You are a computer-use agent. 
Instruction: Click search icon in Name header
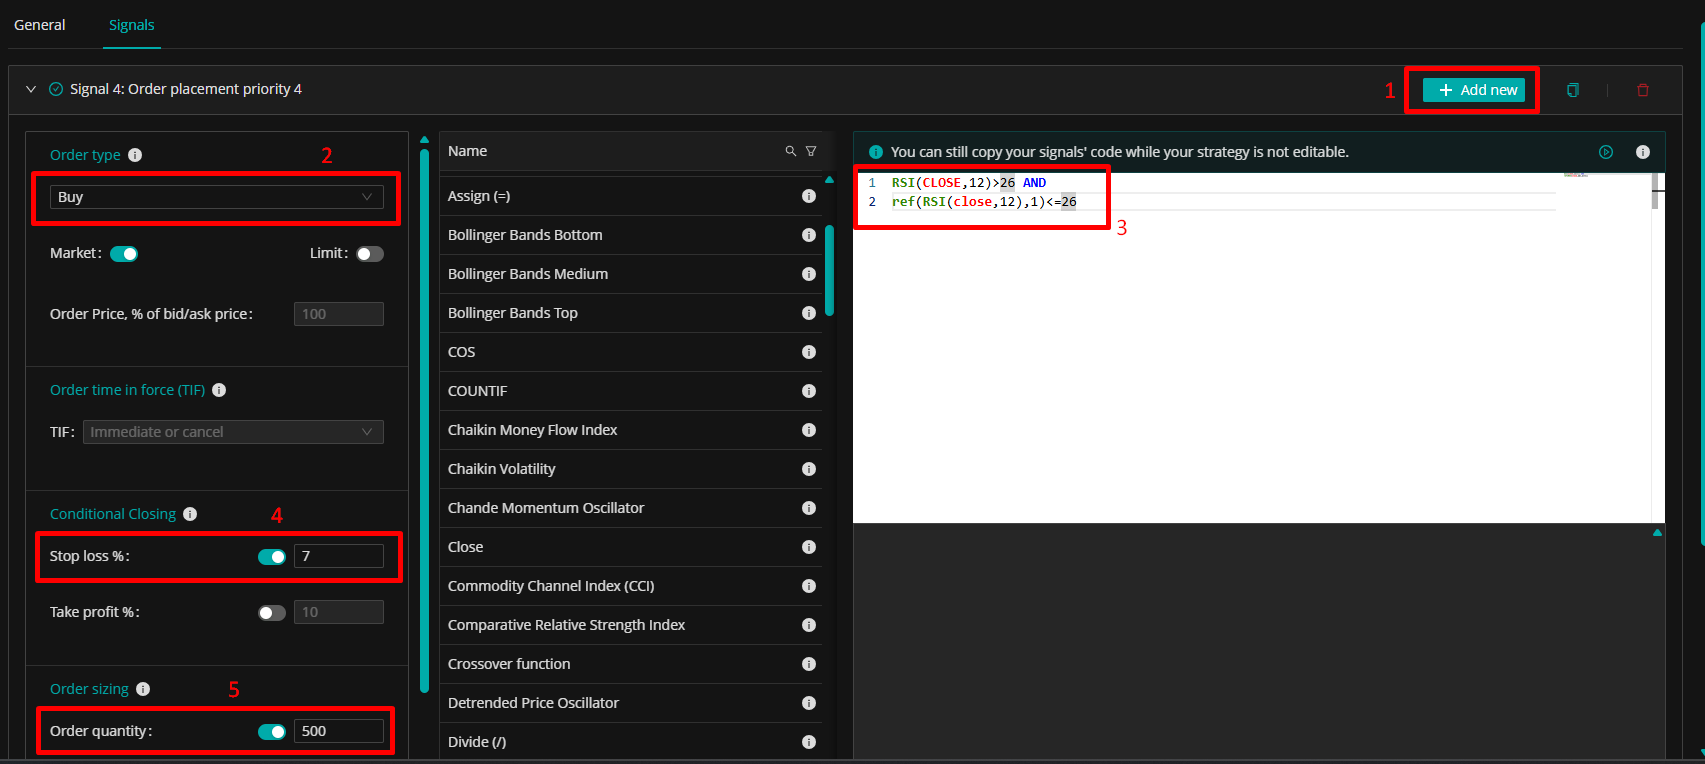click(791, 151)
